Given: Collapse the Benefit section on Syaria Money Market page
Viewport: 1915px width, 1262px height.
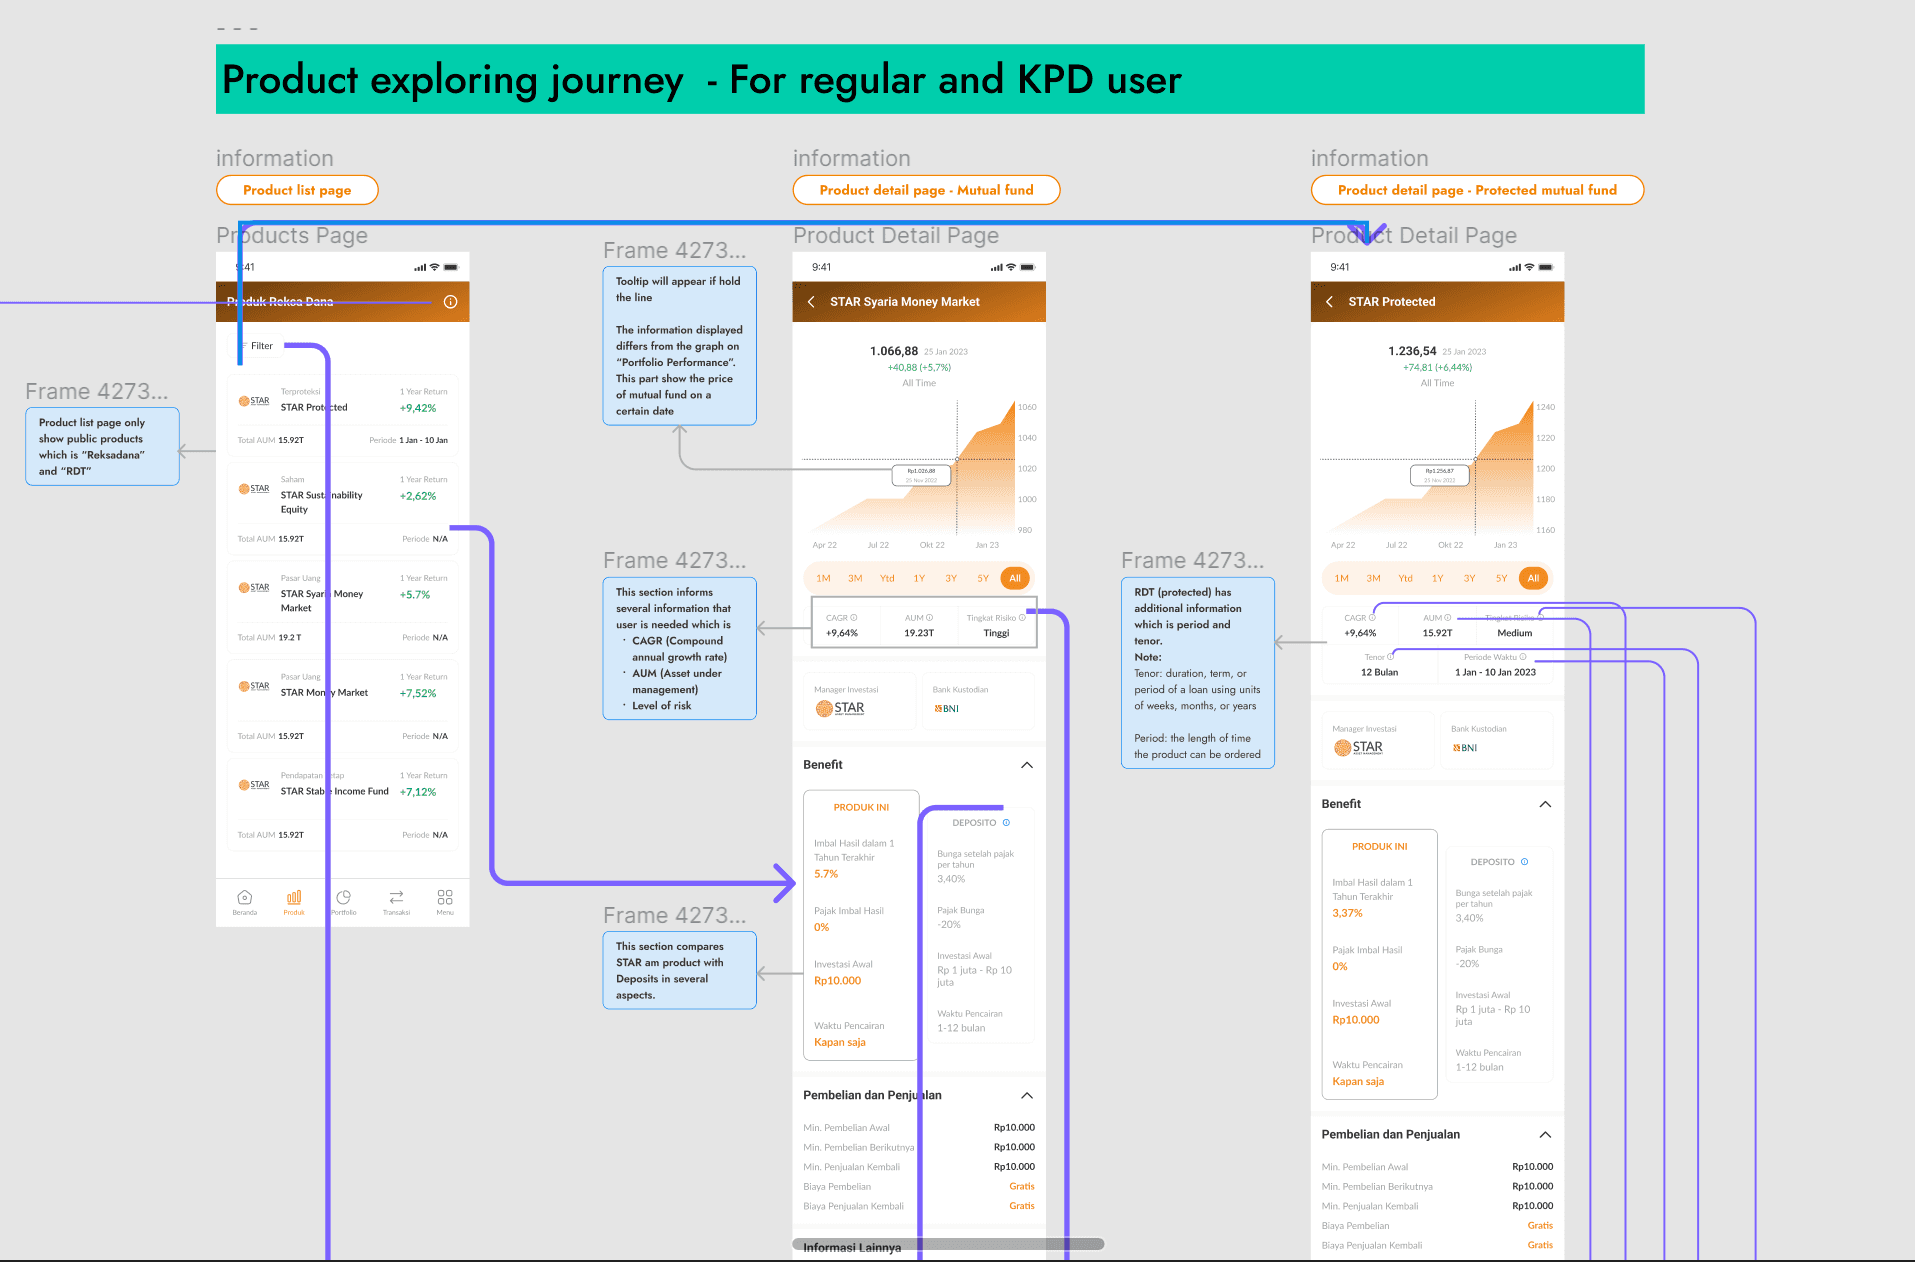Looking at the screenshot, I should 1027,765.
